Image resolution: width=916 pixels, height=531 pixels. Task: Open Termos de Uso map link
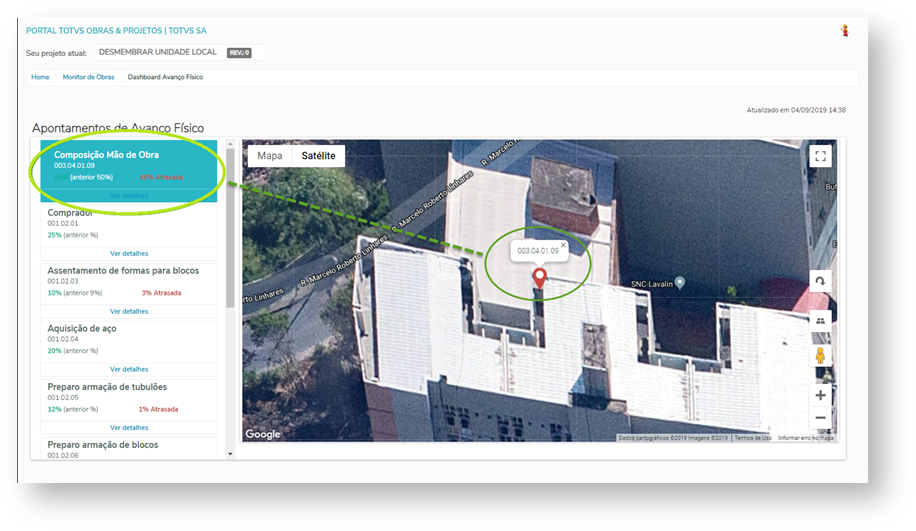coord(753,438)
